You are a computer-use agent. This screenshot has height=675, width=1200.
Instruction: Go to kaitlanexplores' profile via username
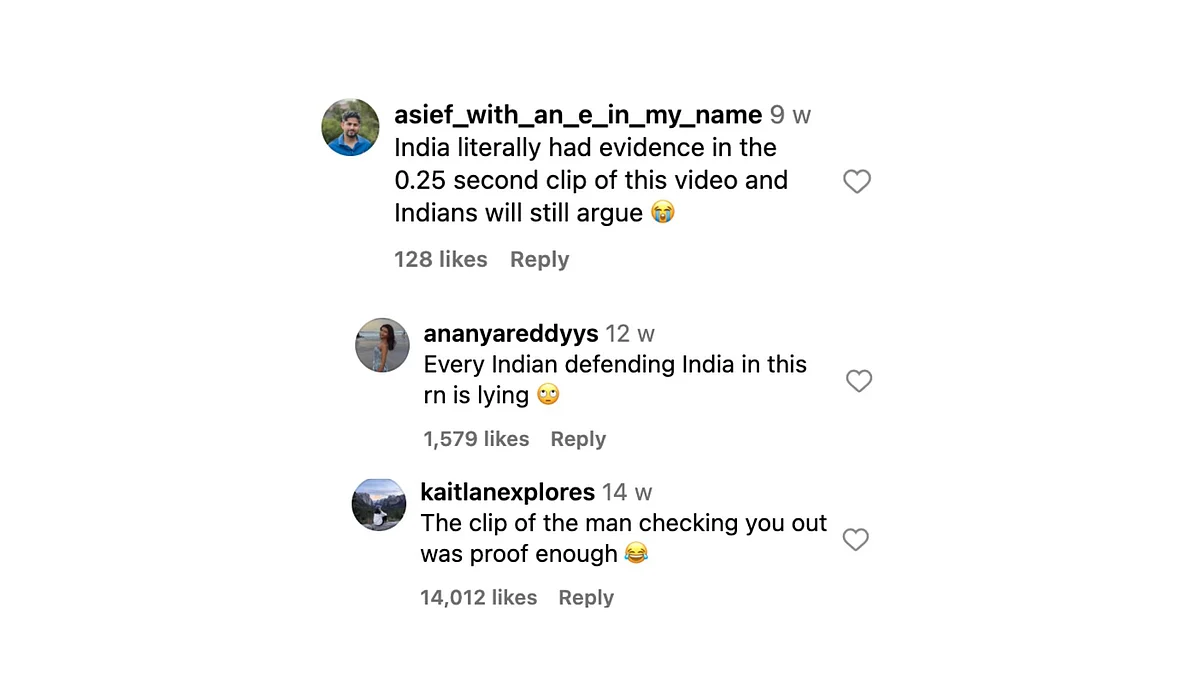click(508, 492)
